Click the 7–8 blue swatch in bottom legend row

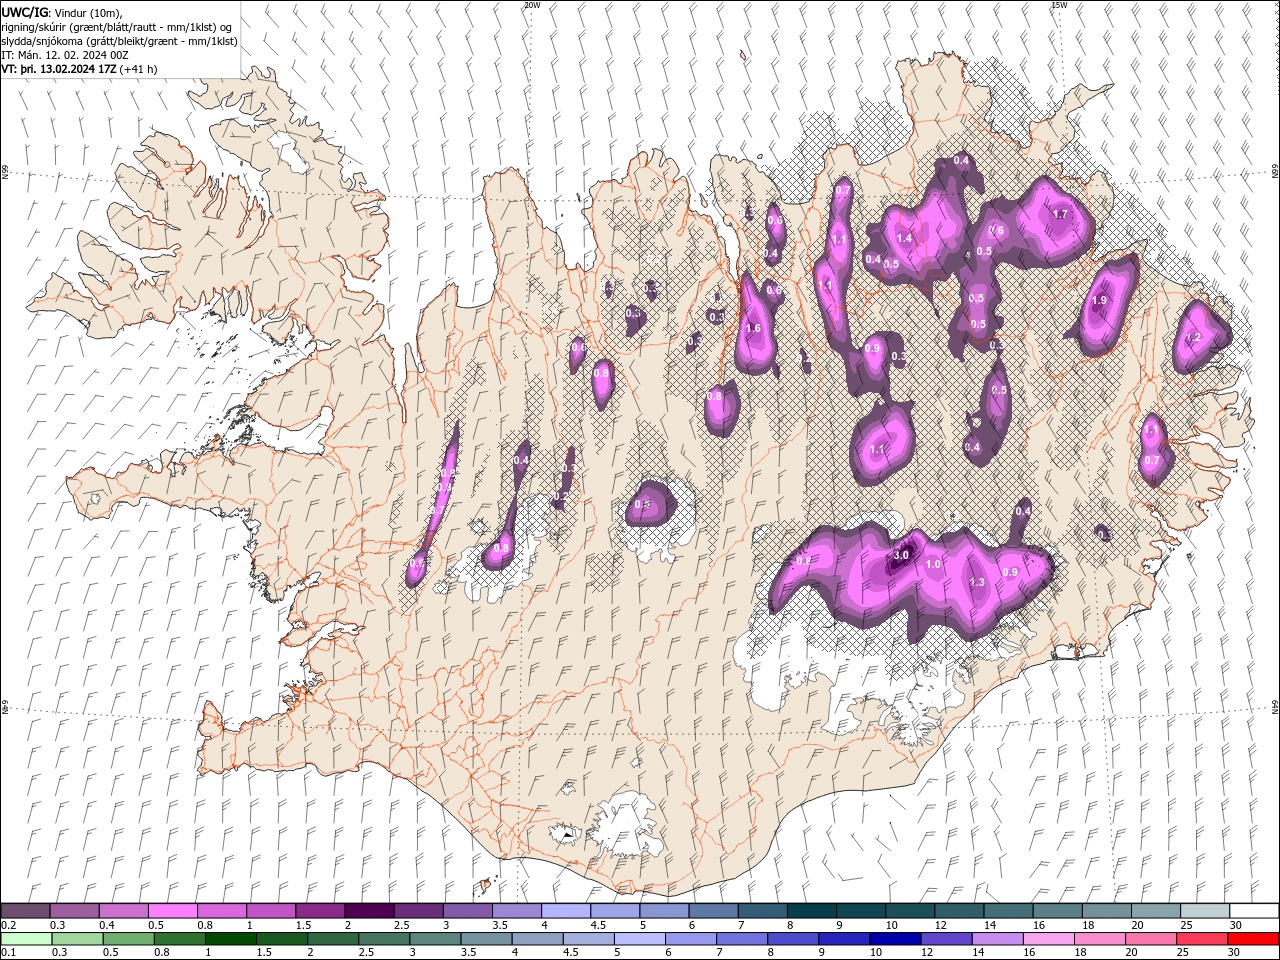[x=741, y=939]
